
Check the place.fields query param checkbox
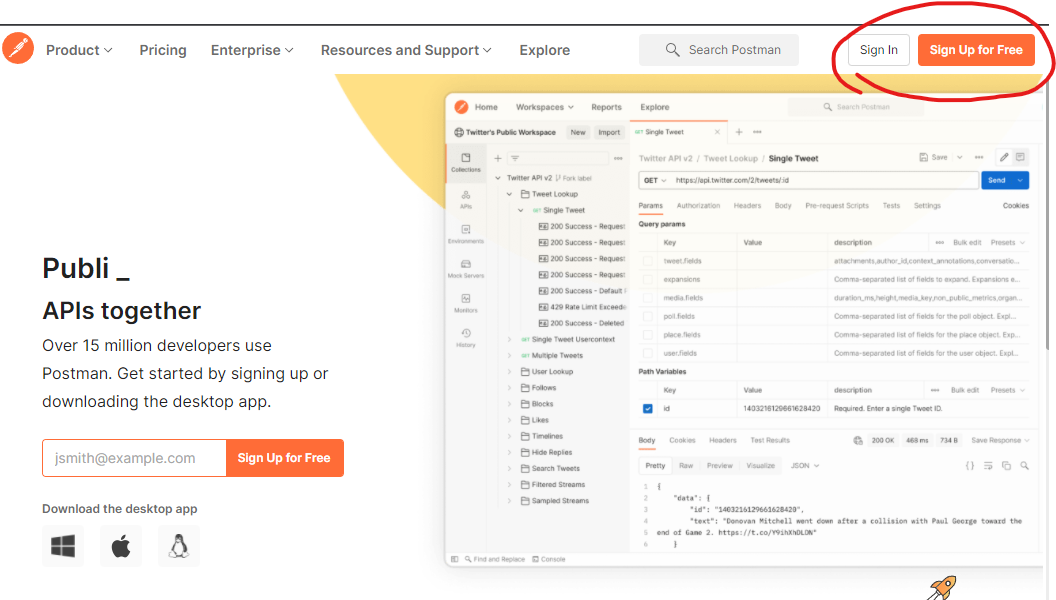647,335
